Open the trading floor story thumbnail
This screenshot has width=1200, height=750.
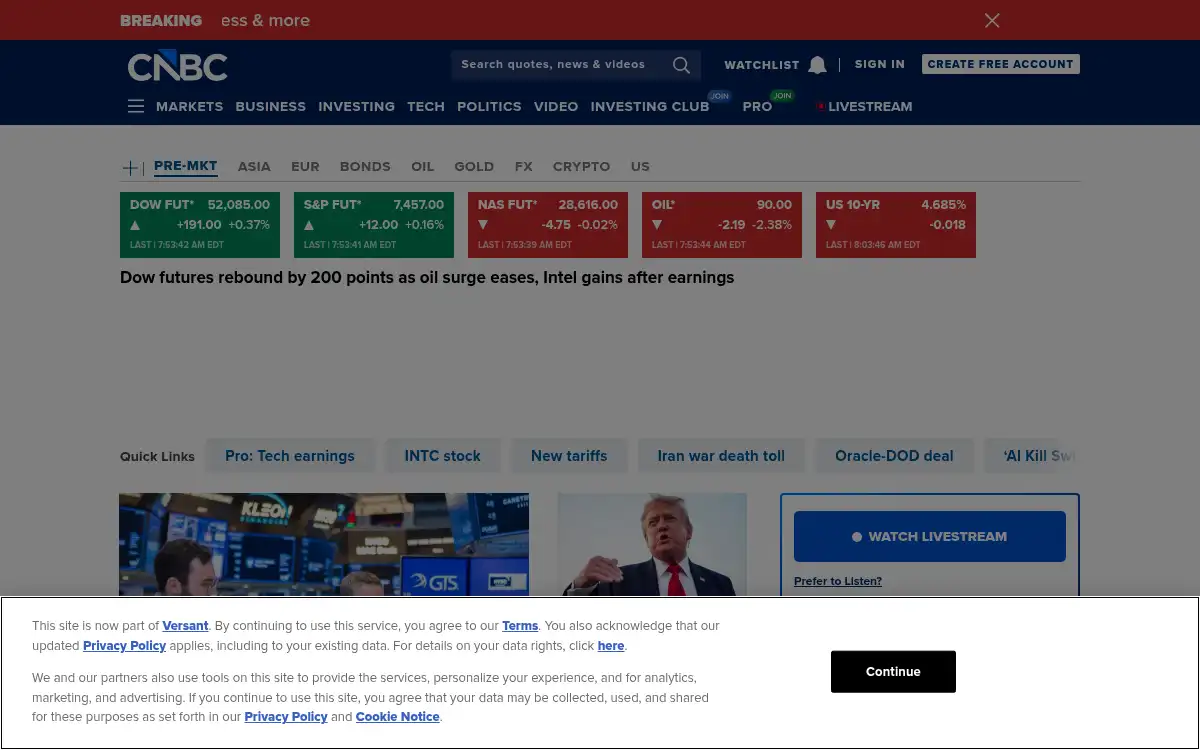[x=324, y=545]
